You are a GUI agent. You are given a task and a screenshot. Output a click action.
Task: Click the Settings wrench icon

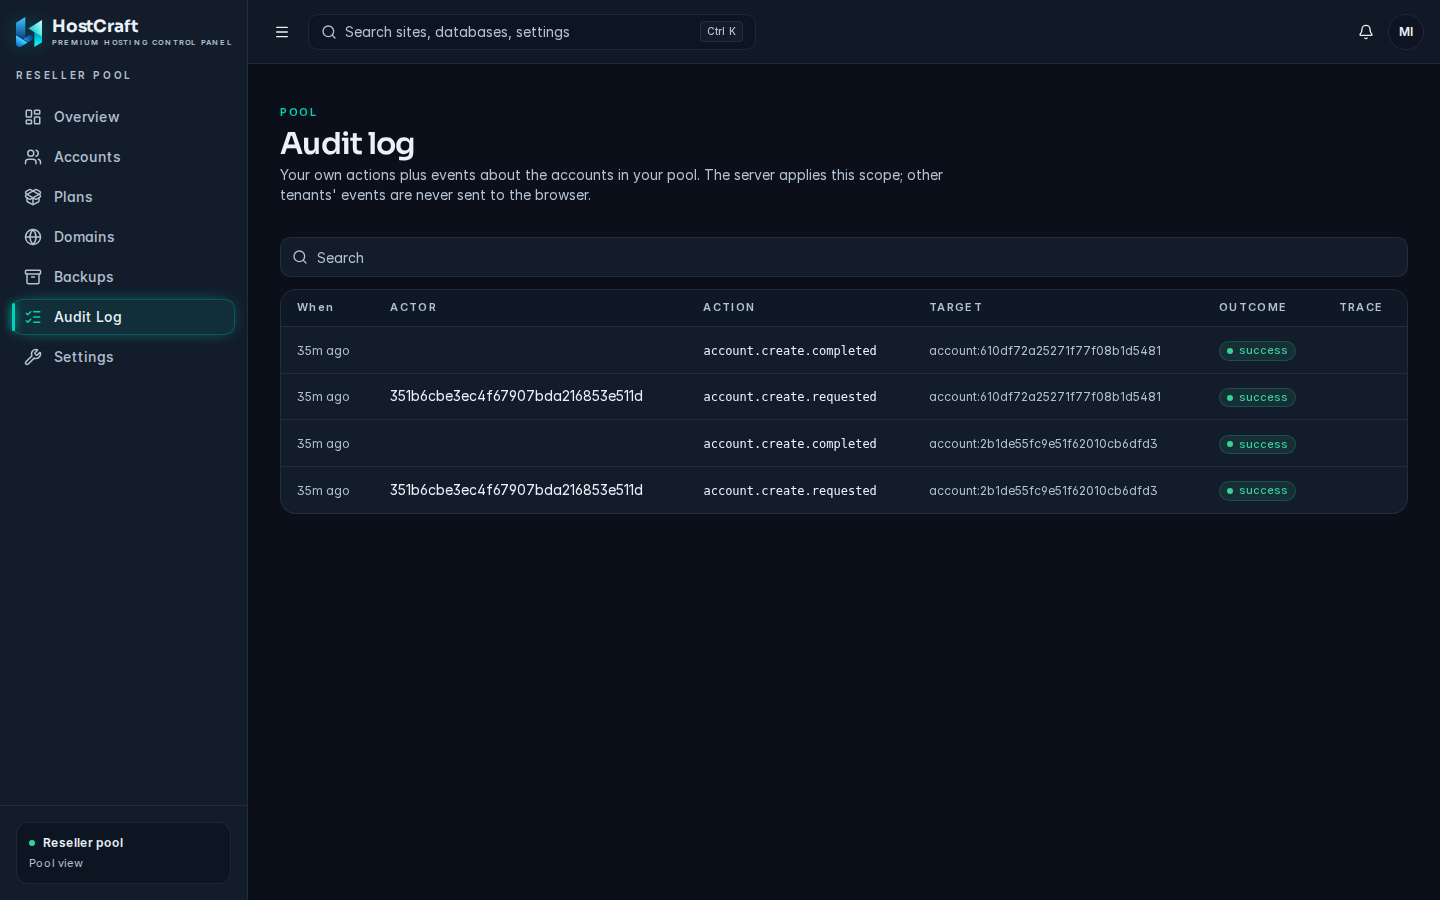point(33,357)
